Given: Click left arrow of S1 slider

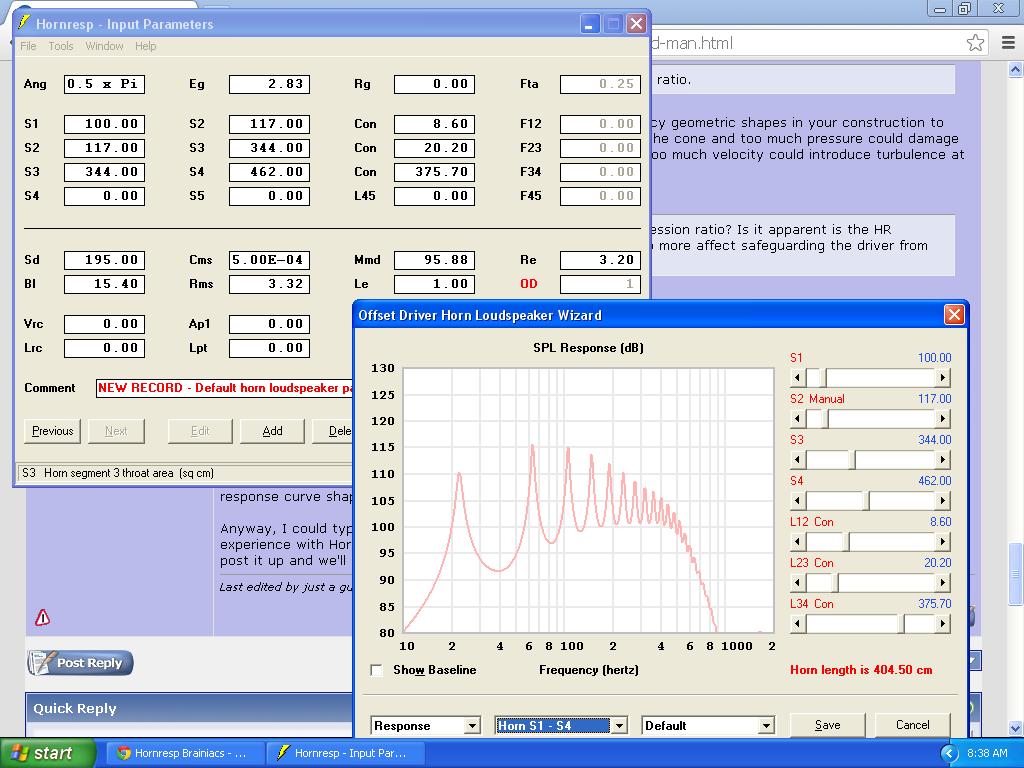Looking at the screenshot, I should (x=797, y=377).
